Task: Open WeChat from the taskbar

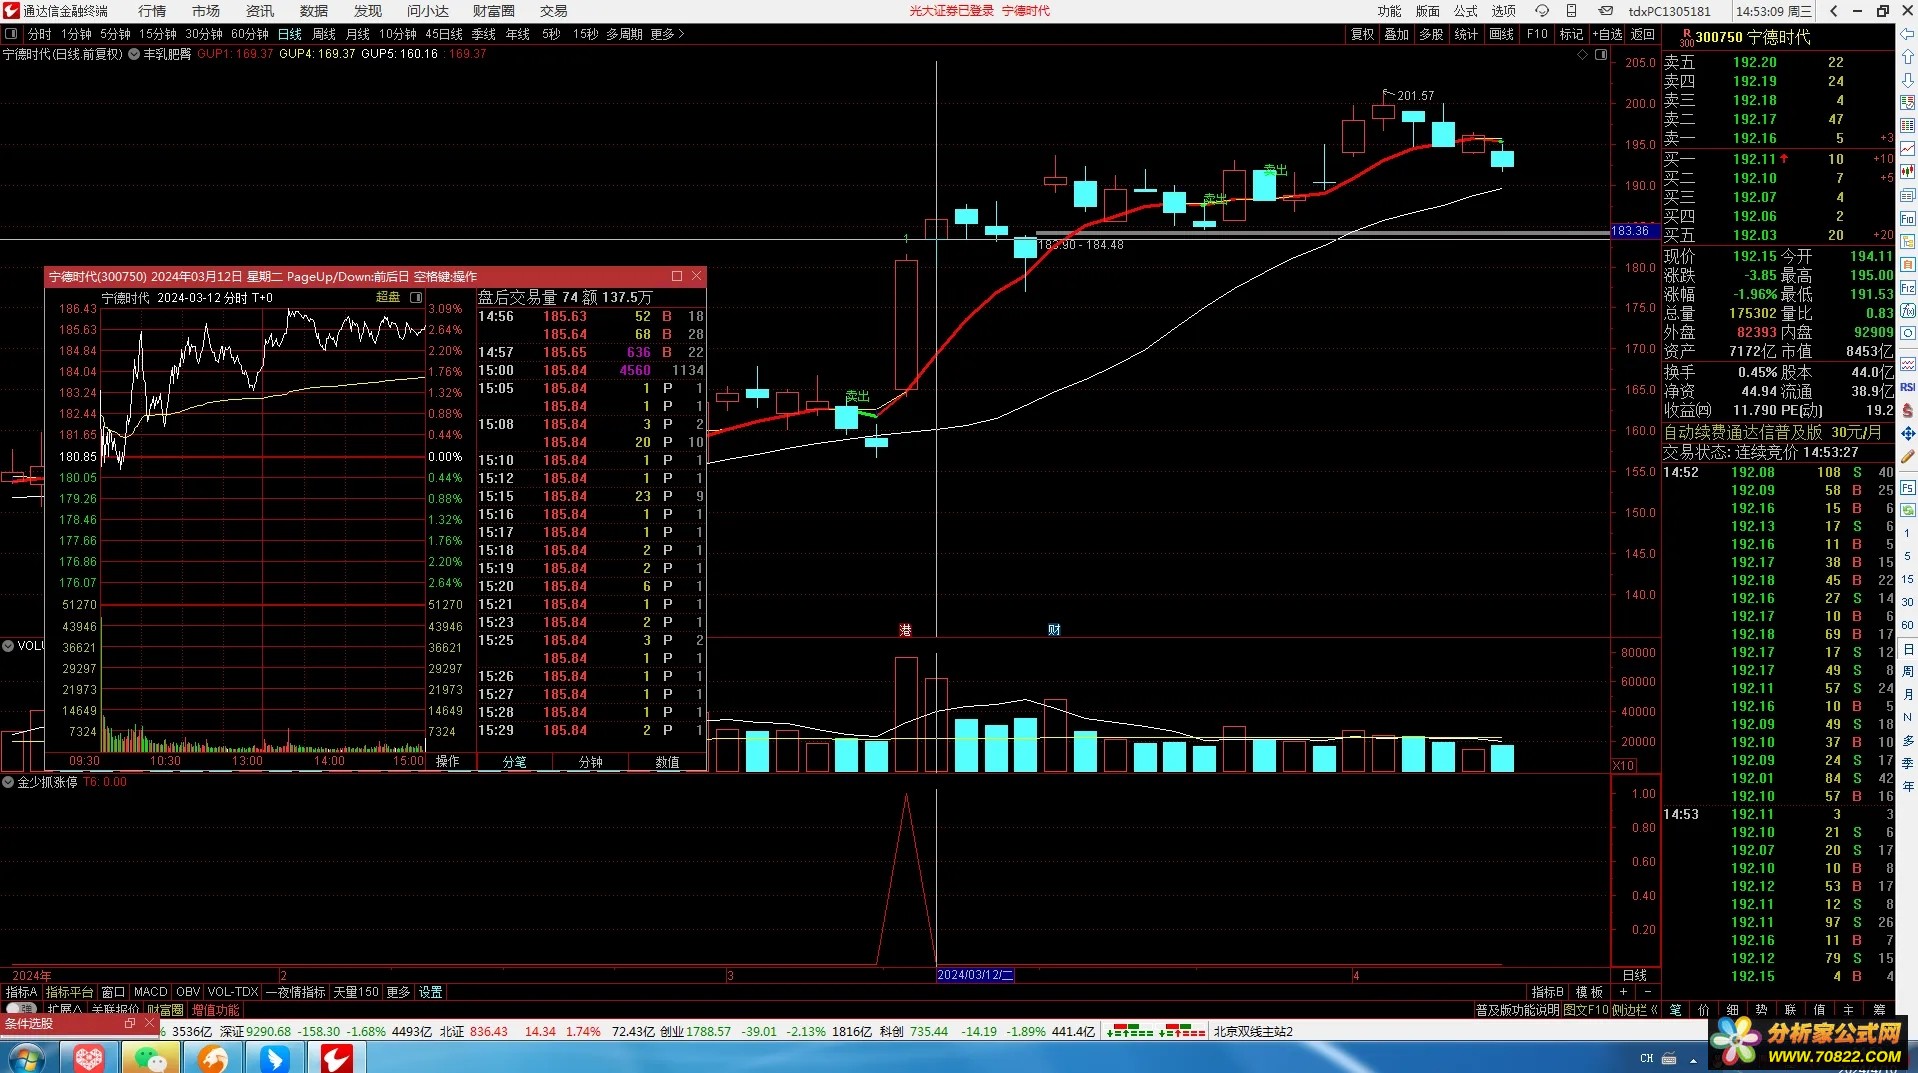Action: [x=151, y=1058]
